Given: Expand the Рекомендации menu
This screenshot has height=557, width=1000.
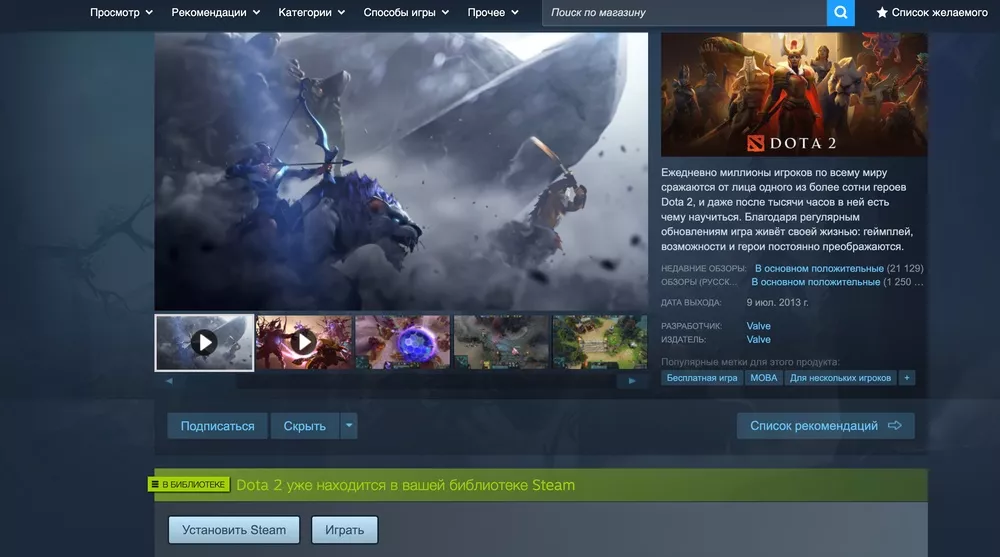Looking at the screenshot, I should [x=216, y=12].
